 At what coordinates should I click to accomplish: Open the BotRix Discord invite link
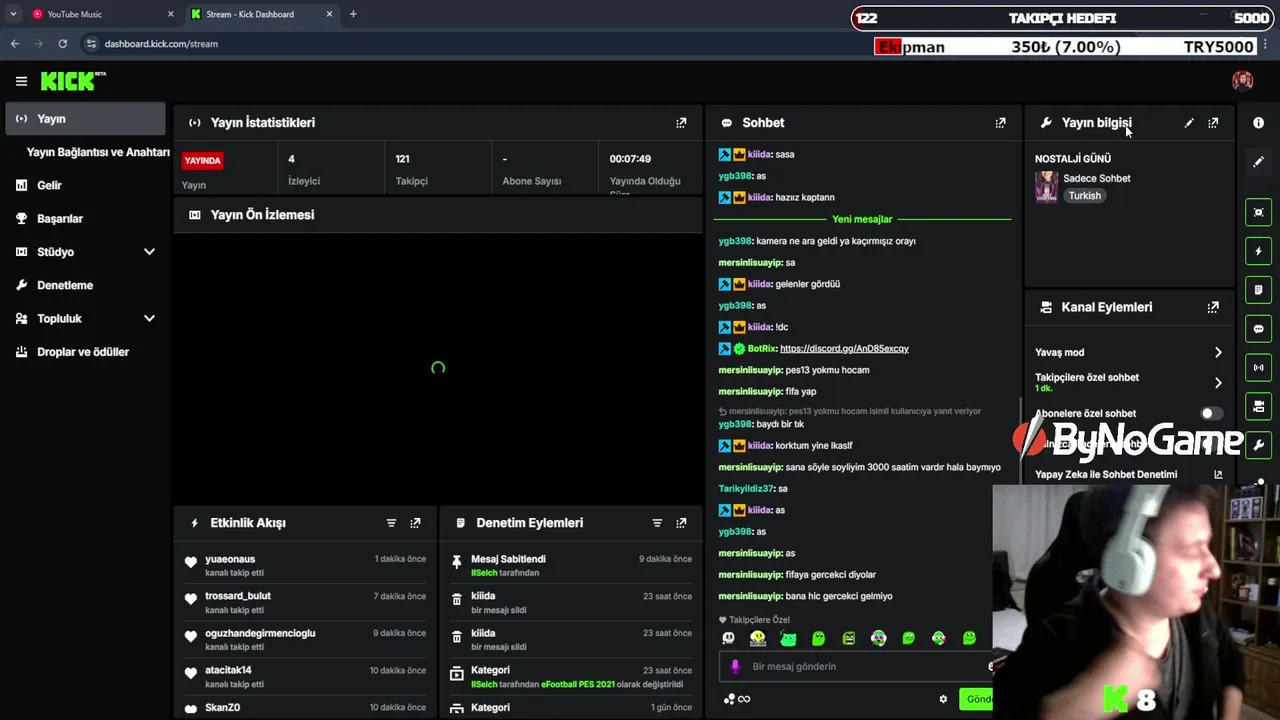coord(844,349)
